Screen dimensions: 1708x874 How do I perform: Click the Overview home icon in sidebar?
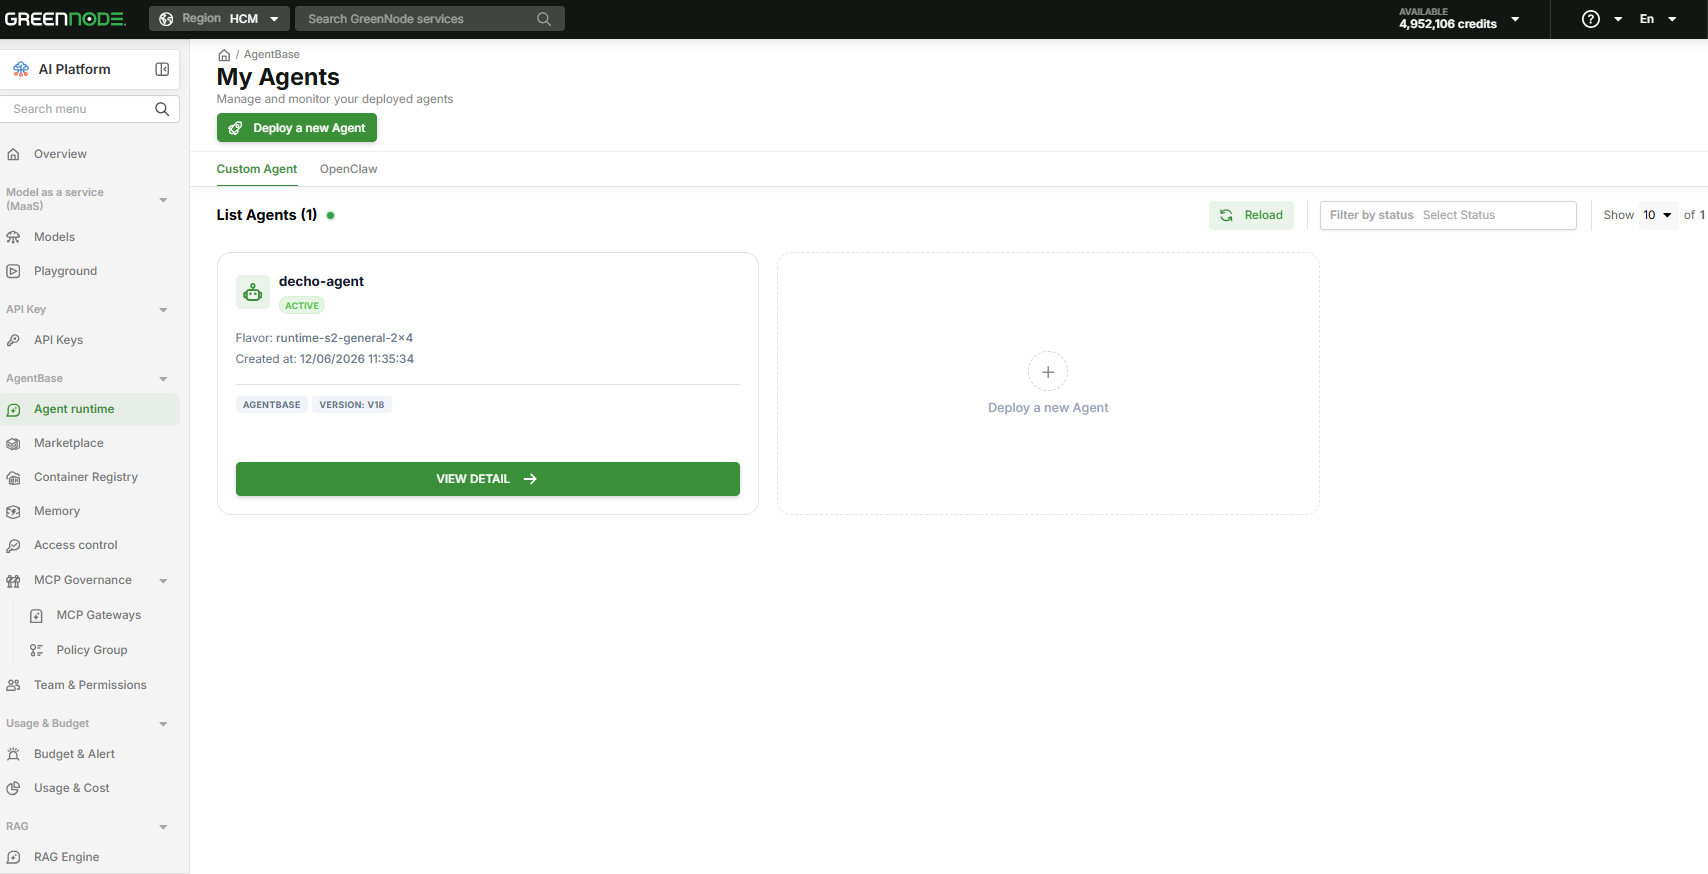click(x=13, y=154)
